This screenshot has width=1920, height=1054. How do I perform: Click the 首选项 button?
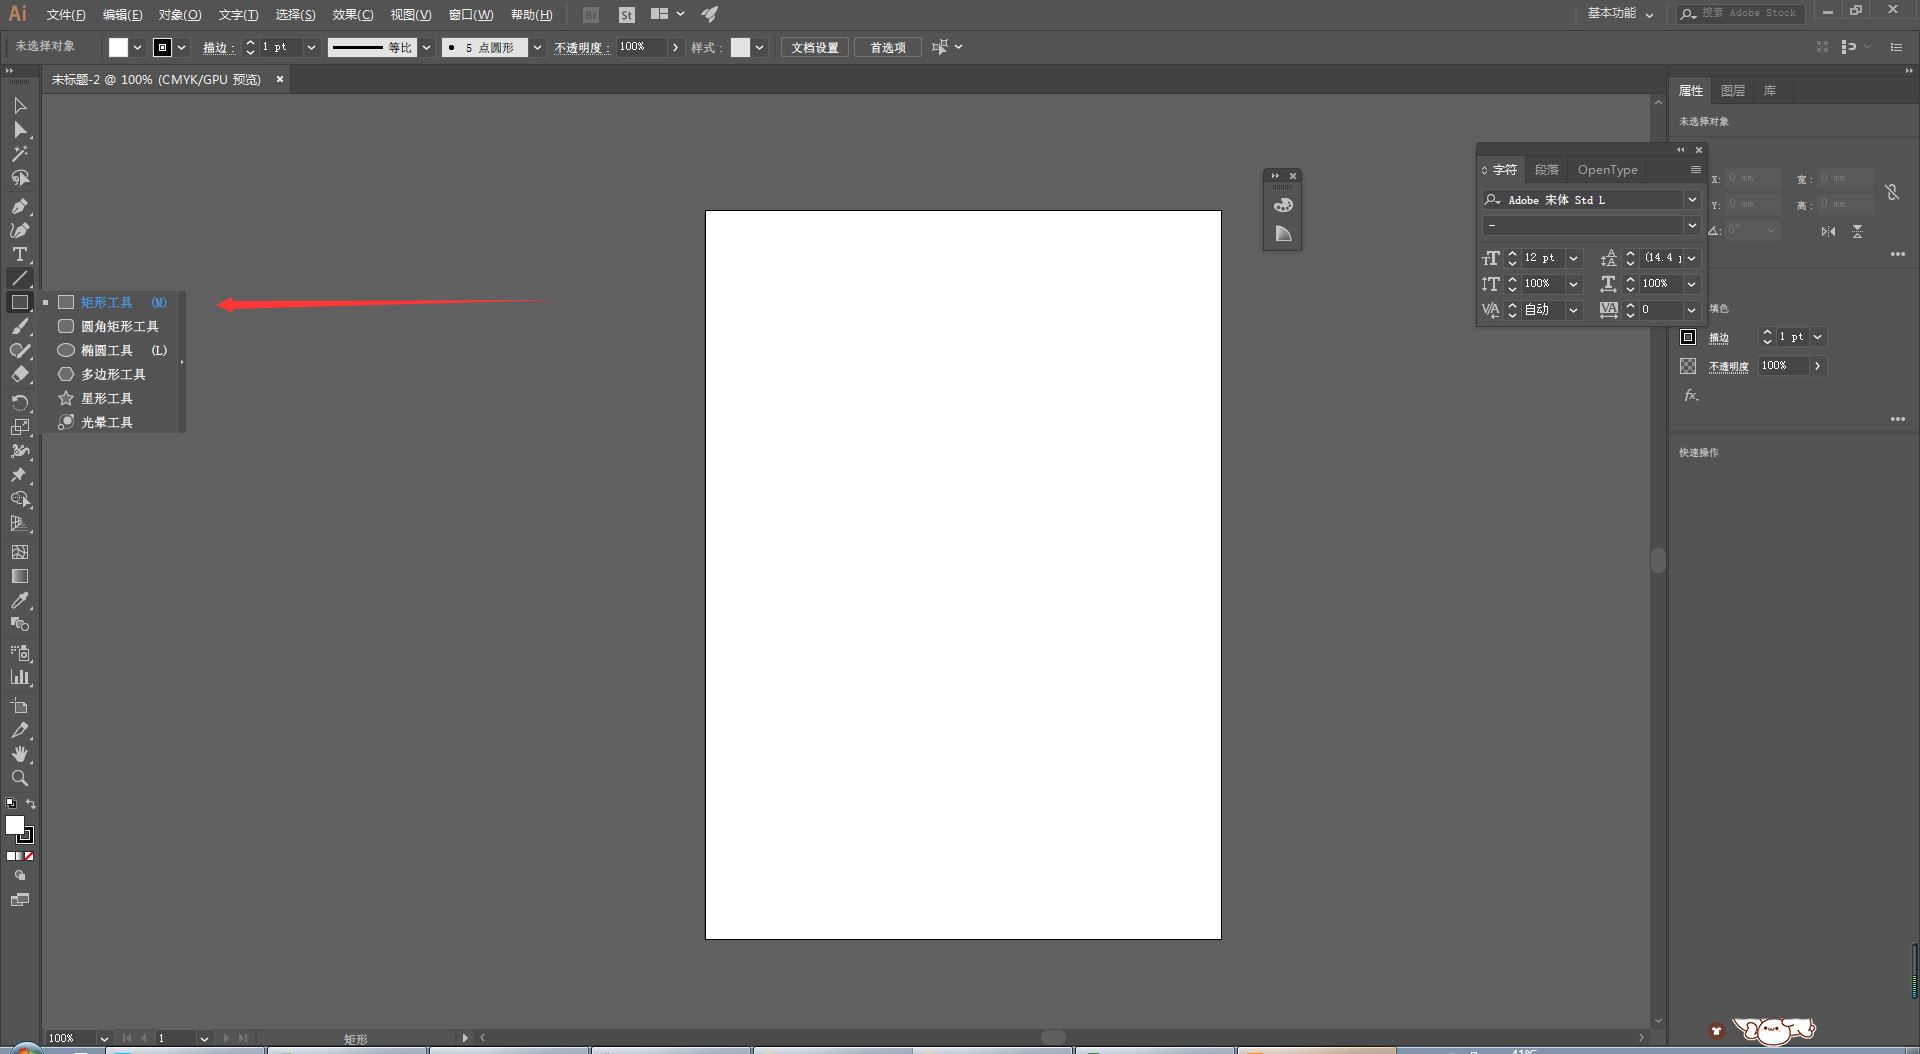point(887,48)
